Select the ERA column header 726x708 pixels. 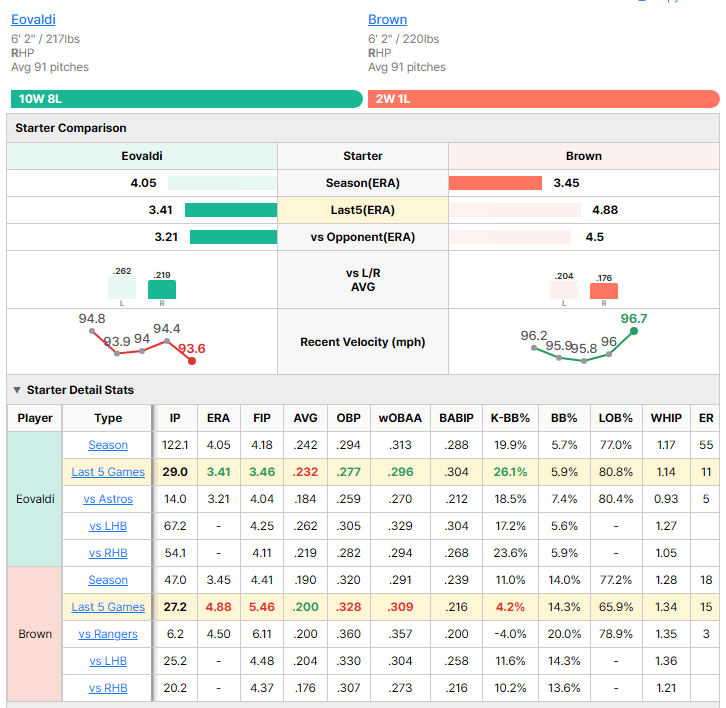[x=218, y=418]
